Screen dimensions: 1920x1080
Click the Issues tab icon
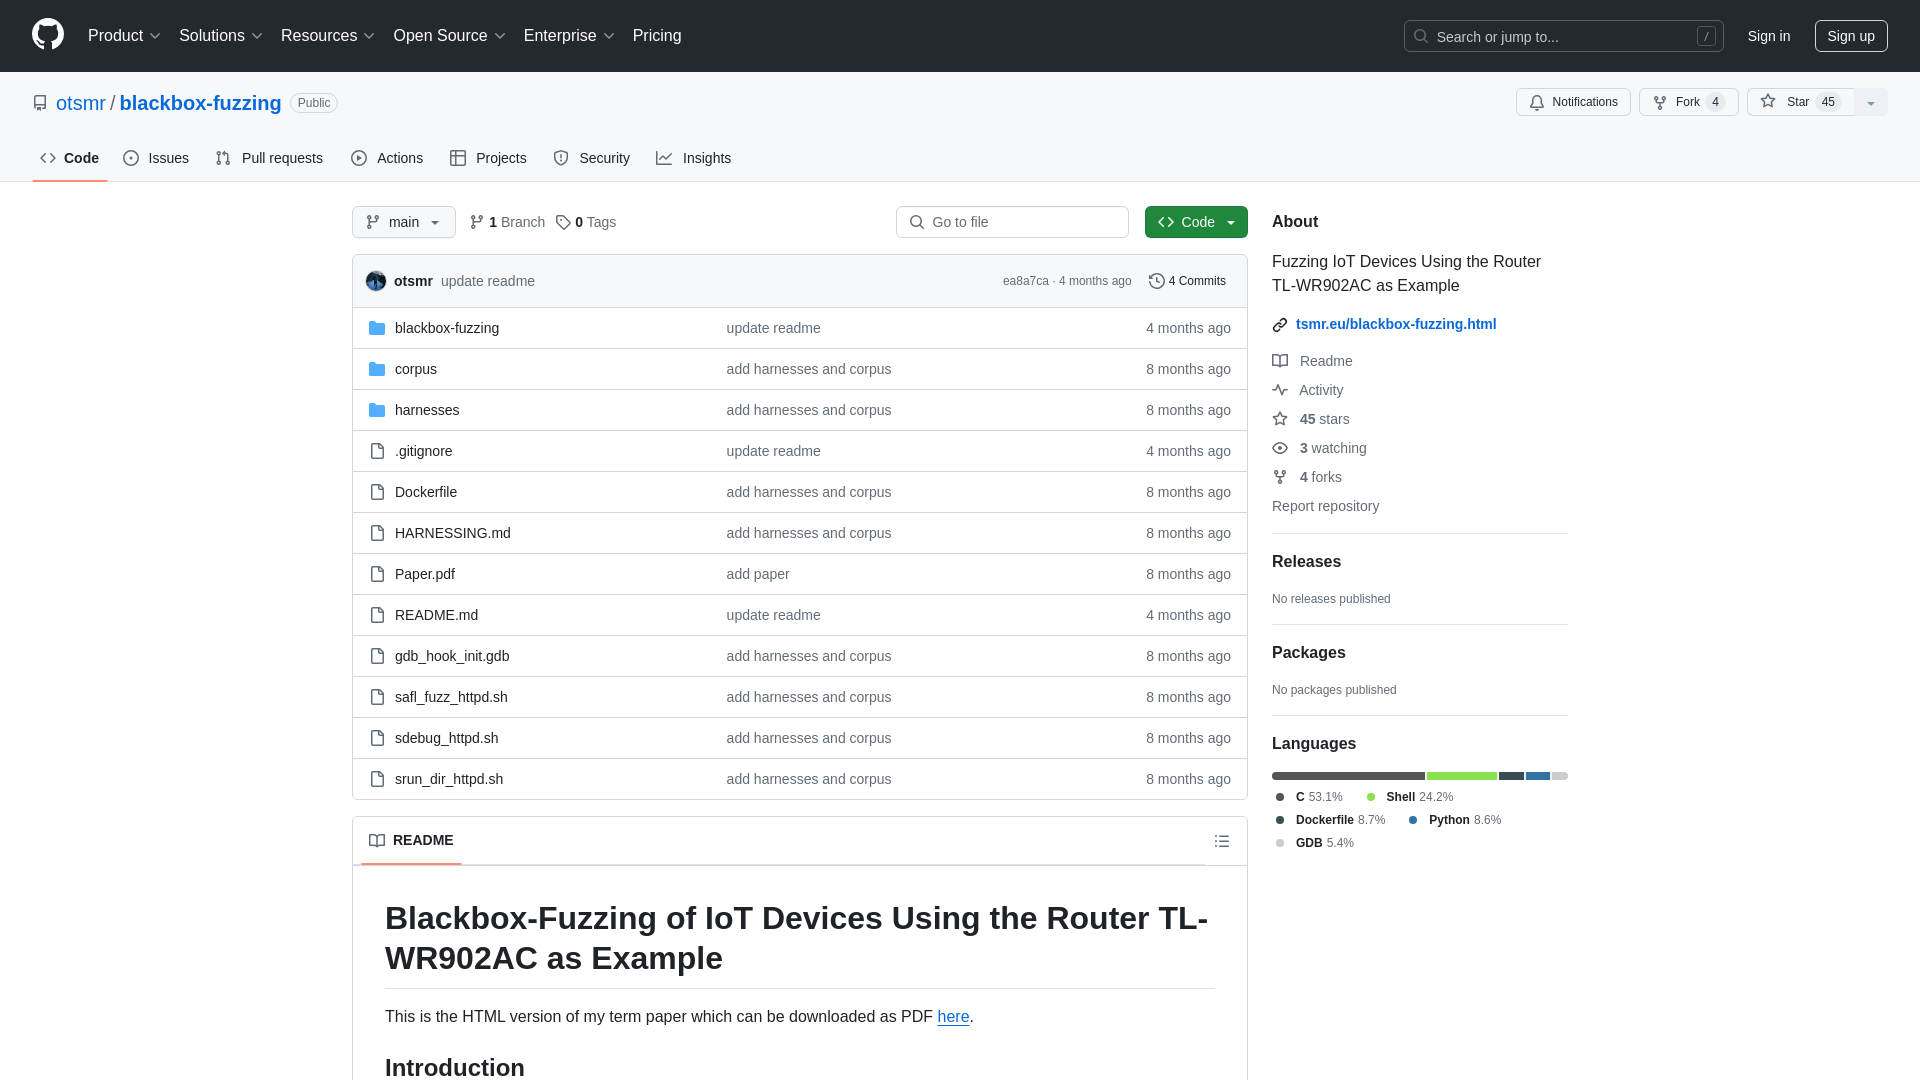(131, 157)
